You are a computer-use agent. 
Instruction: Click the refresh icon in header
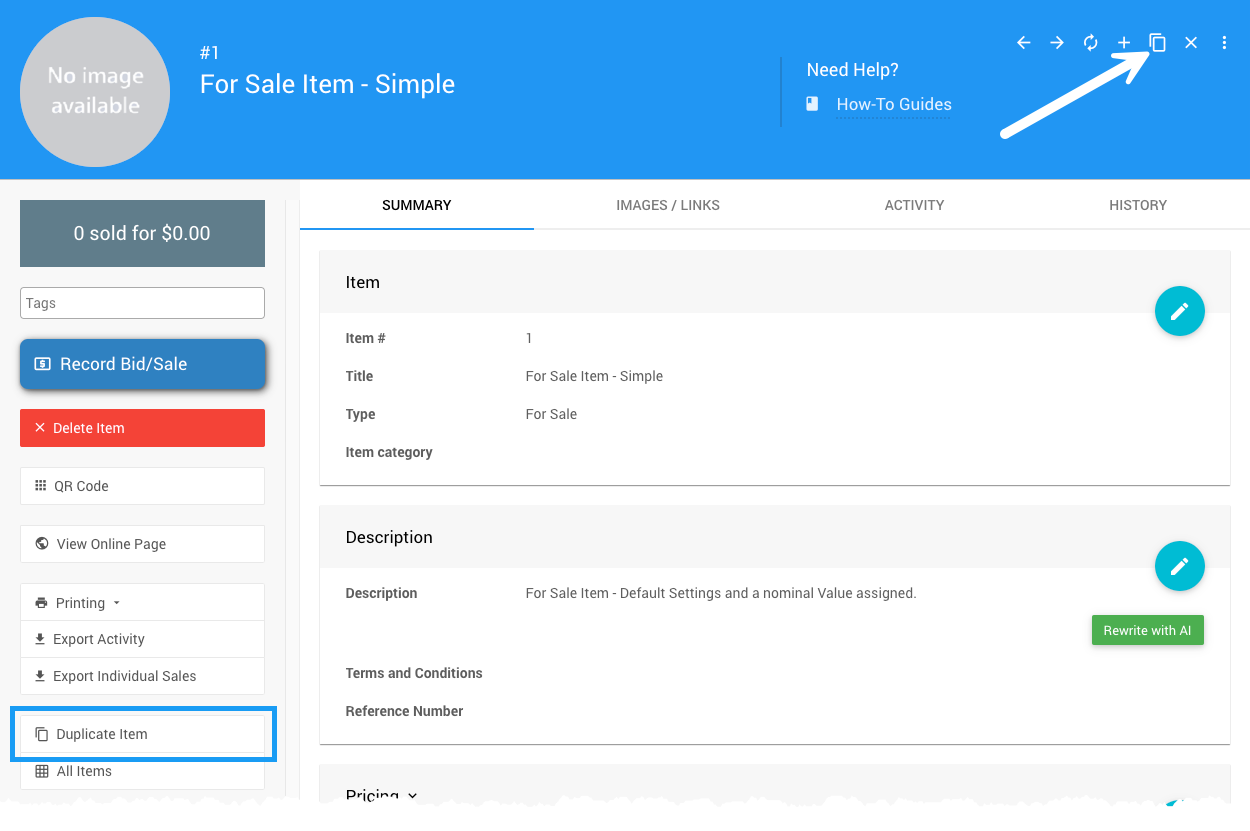(1091, 43)
